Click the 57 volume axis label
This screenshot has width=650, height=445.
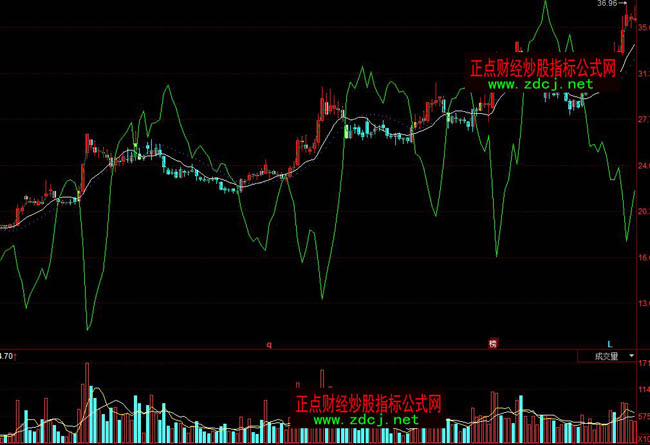tap(642, 418)
